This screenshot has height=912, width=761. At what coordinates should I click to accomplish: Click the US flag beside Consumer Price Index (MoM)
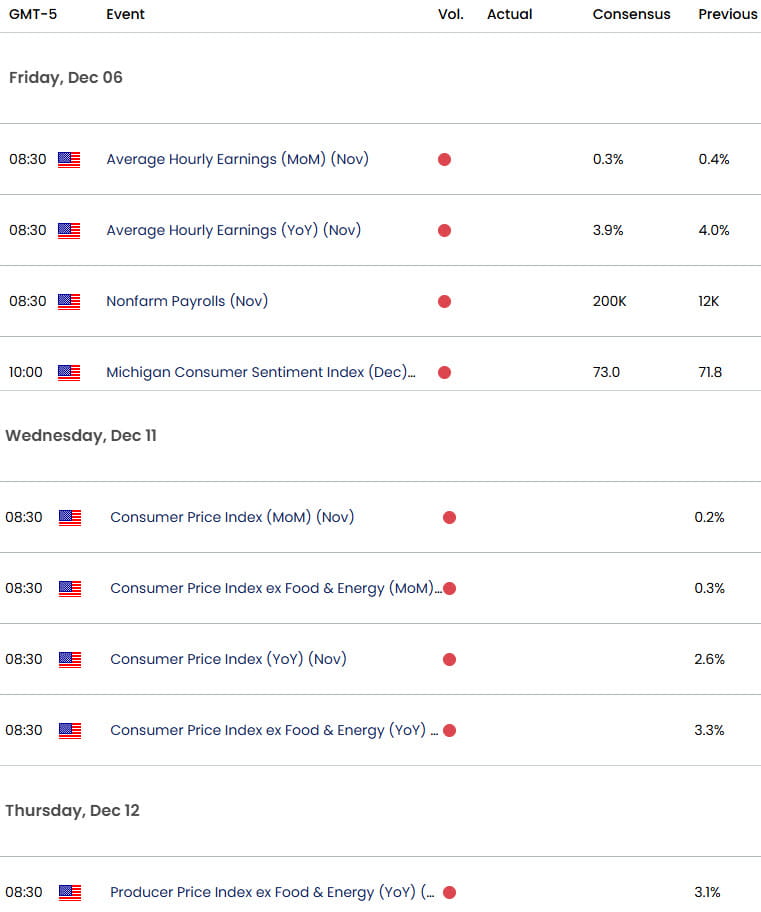click(68, 517)
